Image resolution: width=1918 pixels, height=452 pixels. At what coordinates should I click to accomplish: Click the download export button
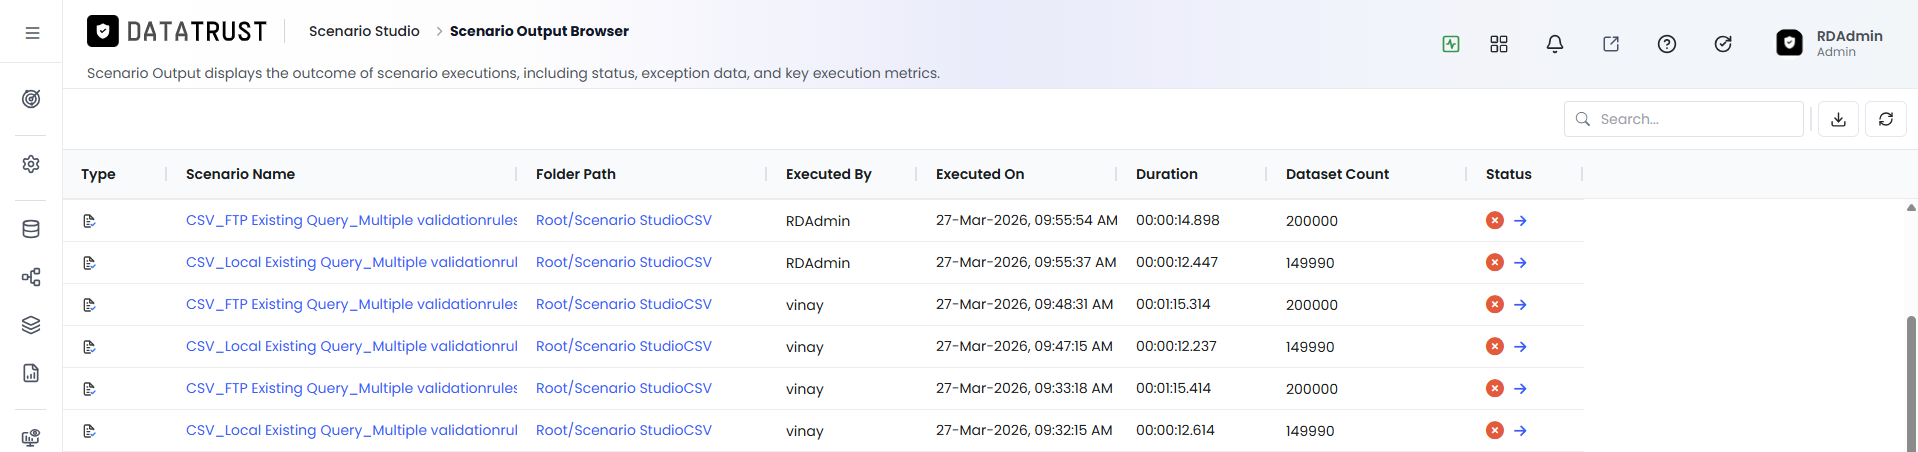click(x=1838, y=119)
